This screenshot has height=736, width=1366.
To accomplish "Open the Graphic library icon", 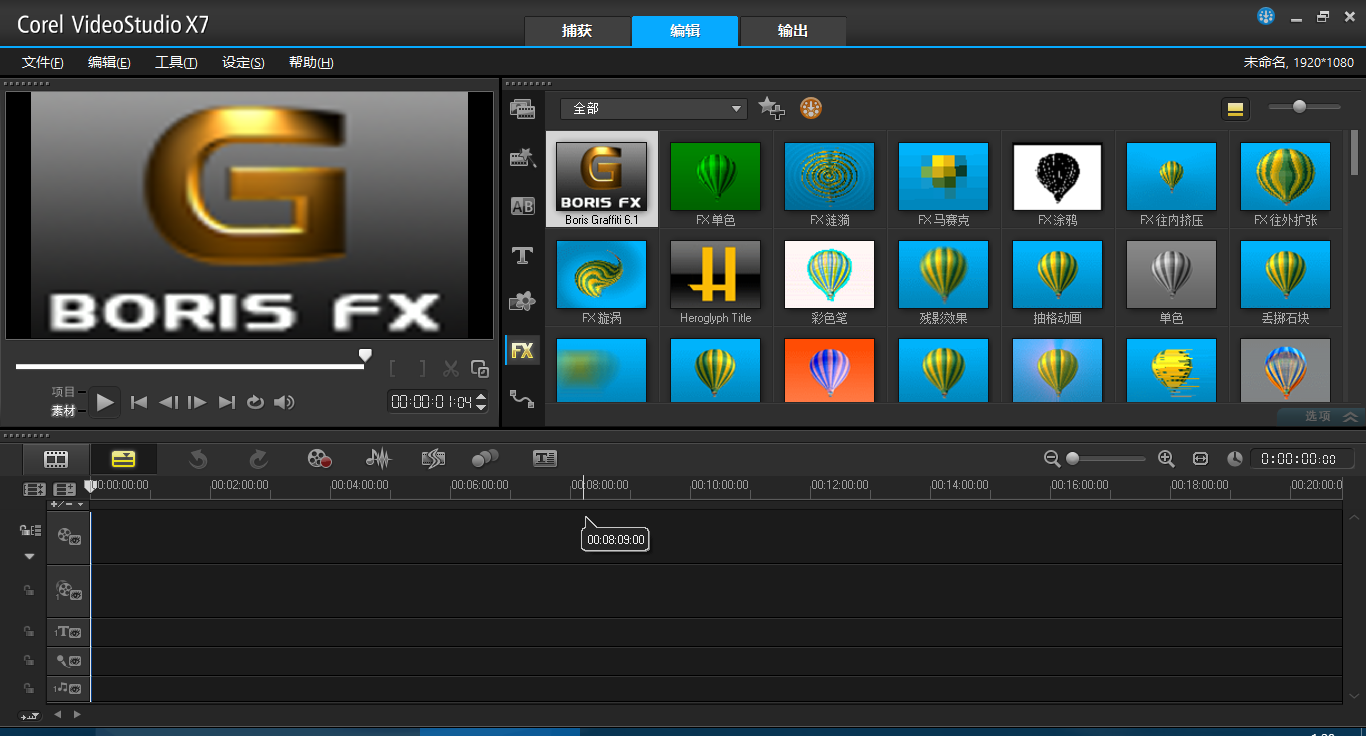I will pos(522,301).
